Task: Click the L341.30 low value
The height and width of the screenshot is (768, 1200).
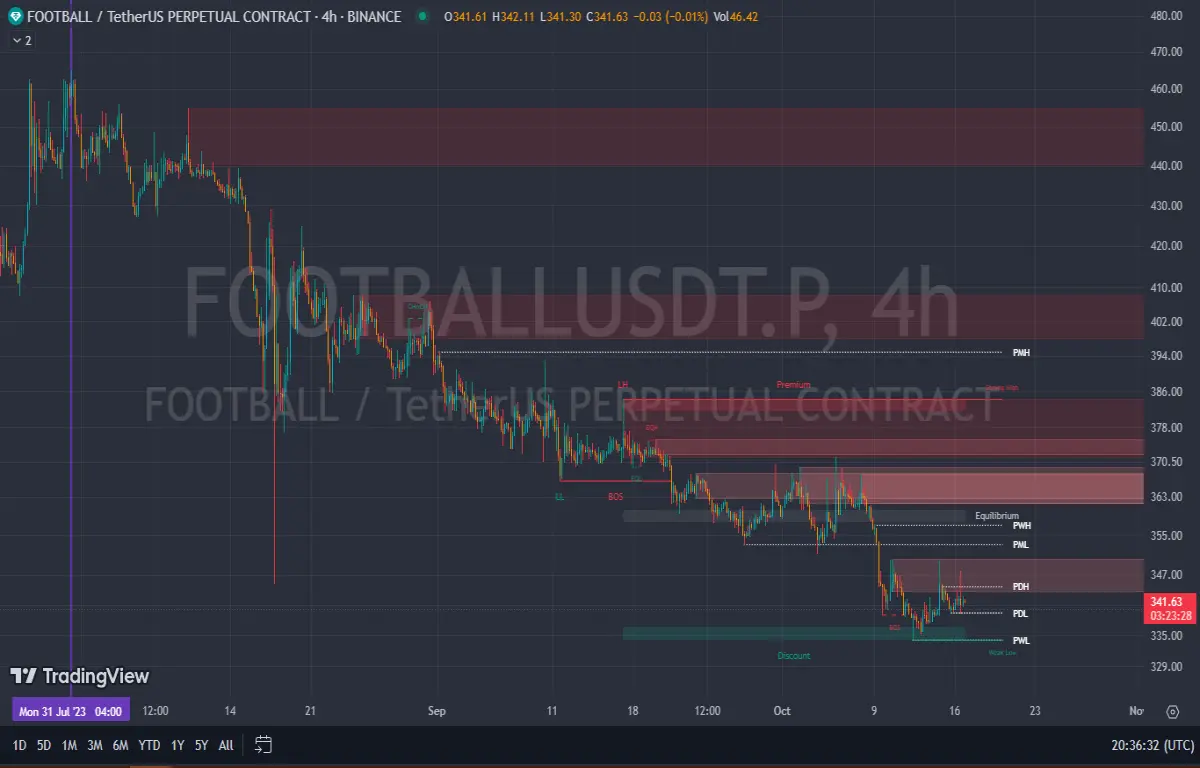Action: coord(558,17)
